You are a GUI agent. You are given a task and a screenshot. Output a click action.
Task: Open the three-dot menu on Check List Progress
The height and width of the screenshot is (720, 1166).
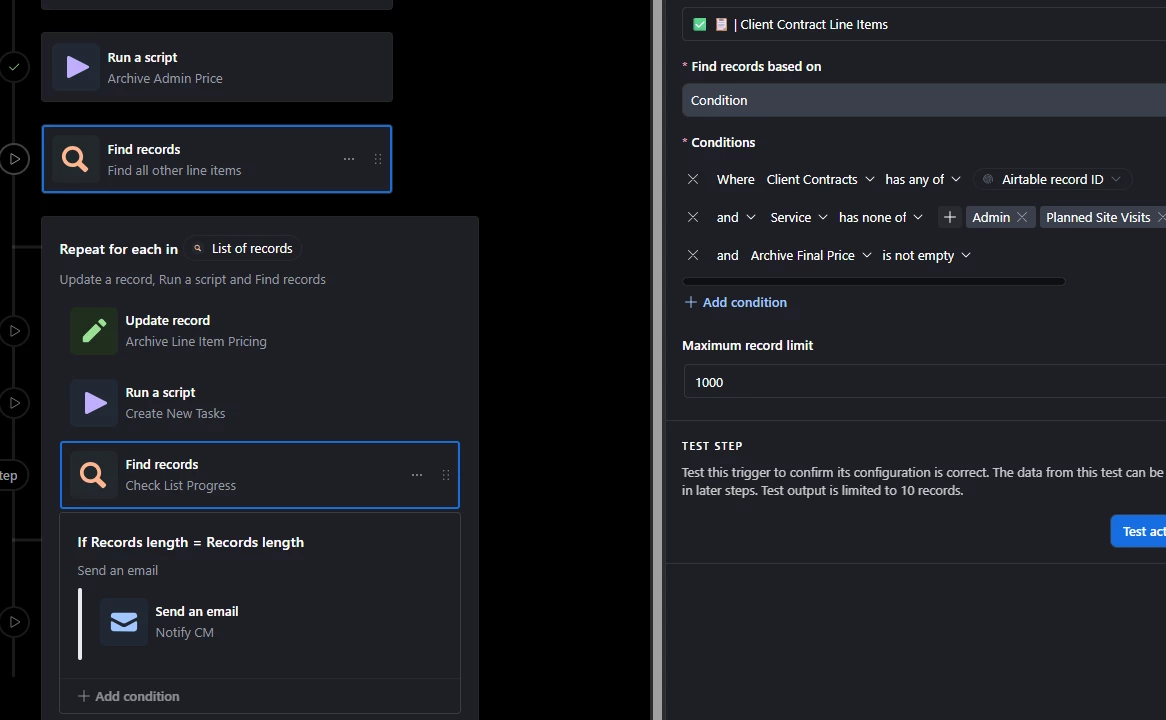click(x=416, y=475)
